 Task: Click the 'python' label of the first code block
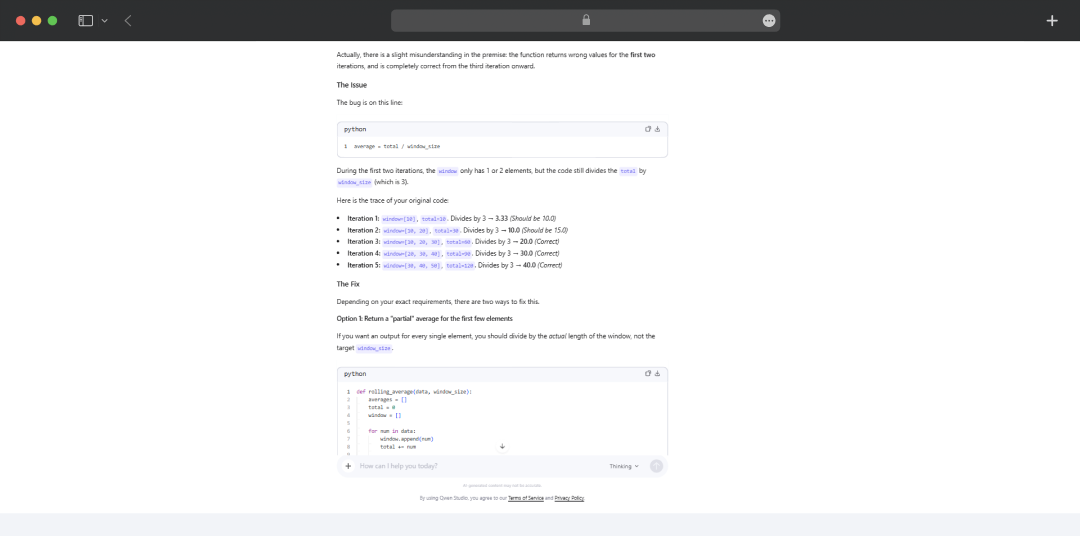(x=355, y=130)
